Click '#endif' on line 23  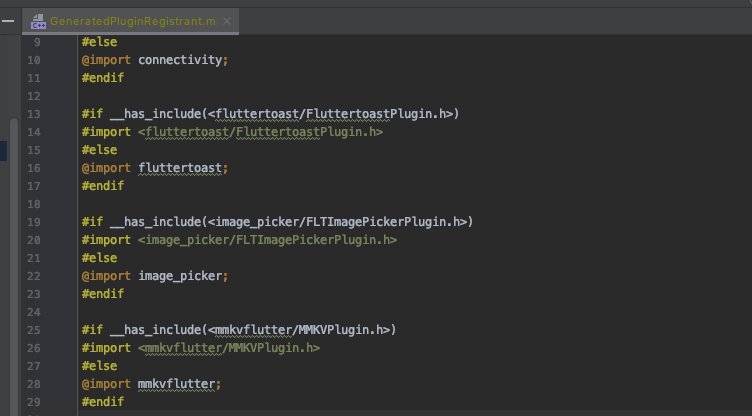pos(103,294)
